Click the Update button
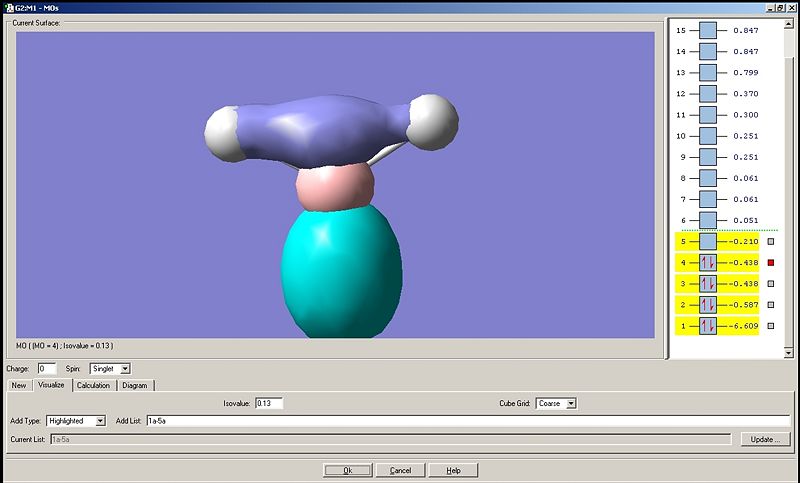Screen dimensions: 800x483 click(x=765, y=439)
